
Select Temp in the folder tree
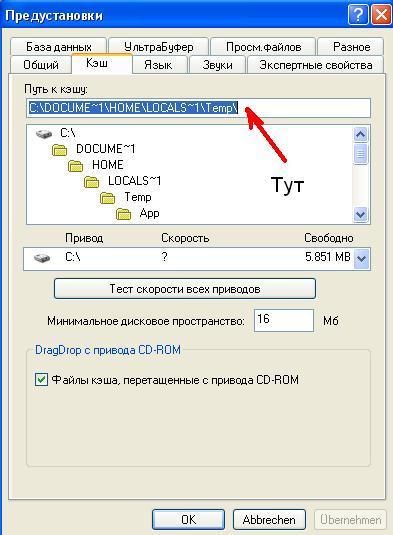(x=138, y=197)
